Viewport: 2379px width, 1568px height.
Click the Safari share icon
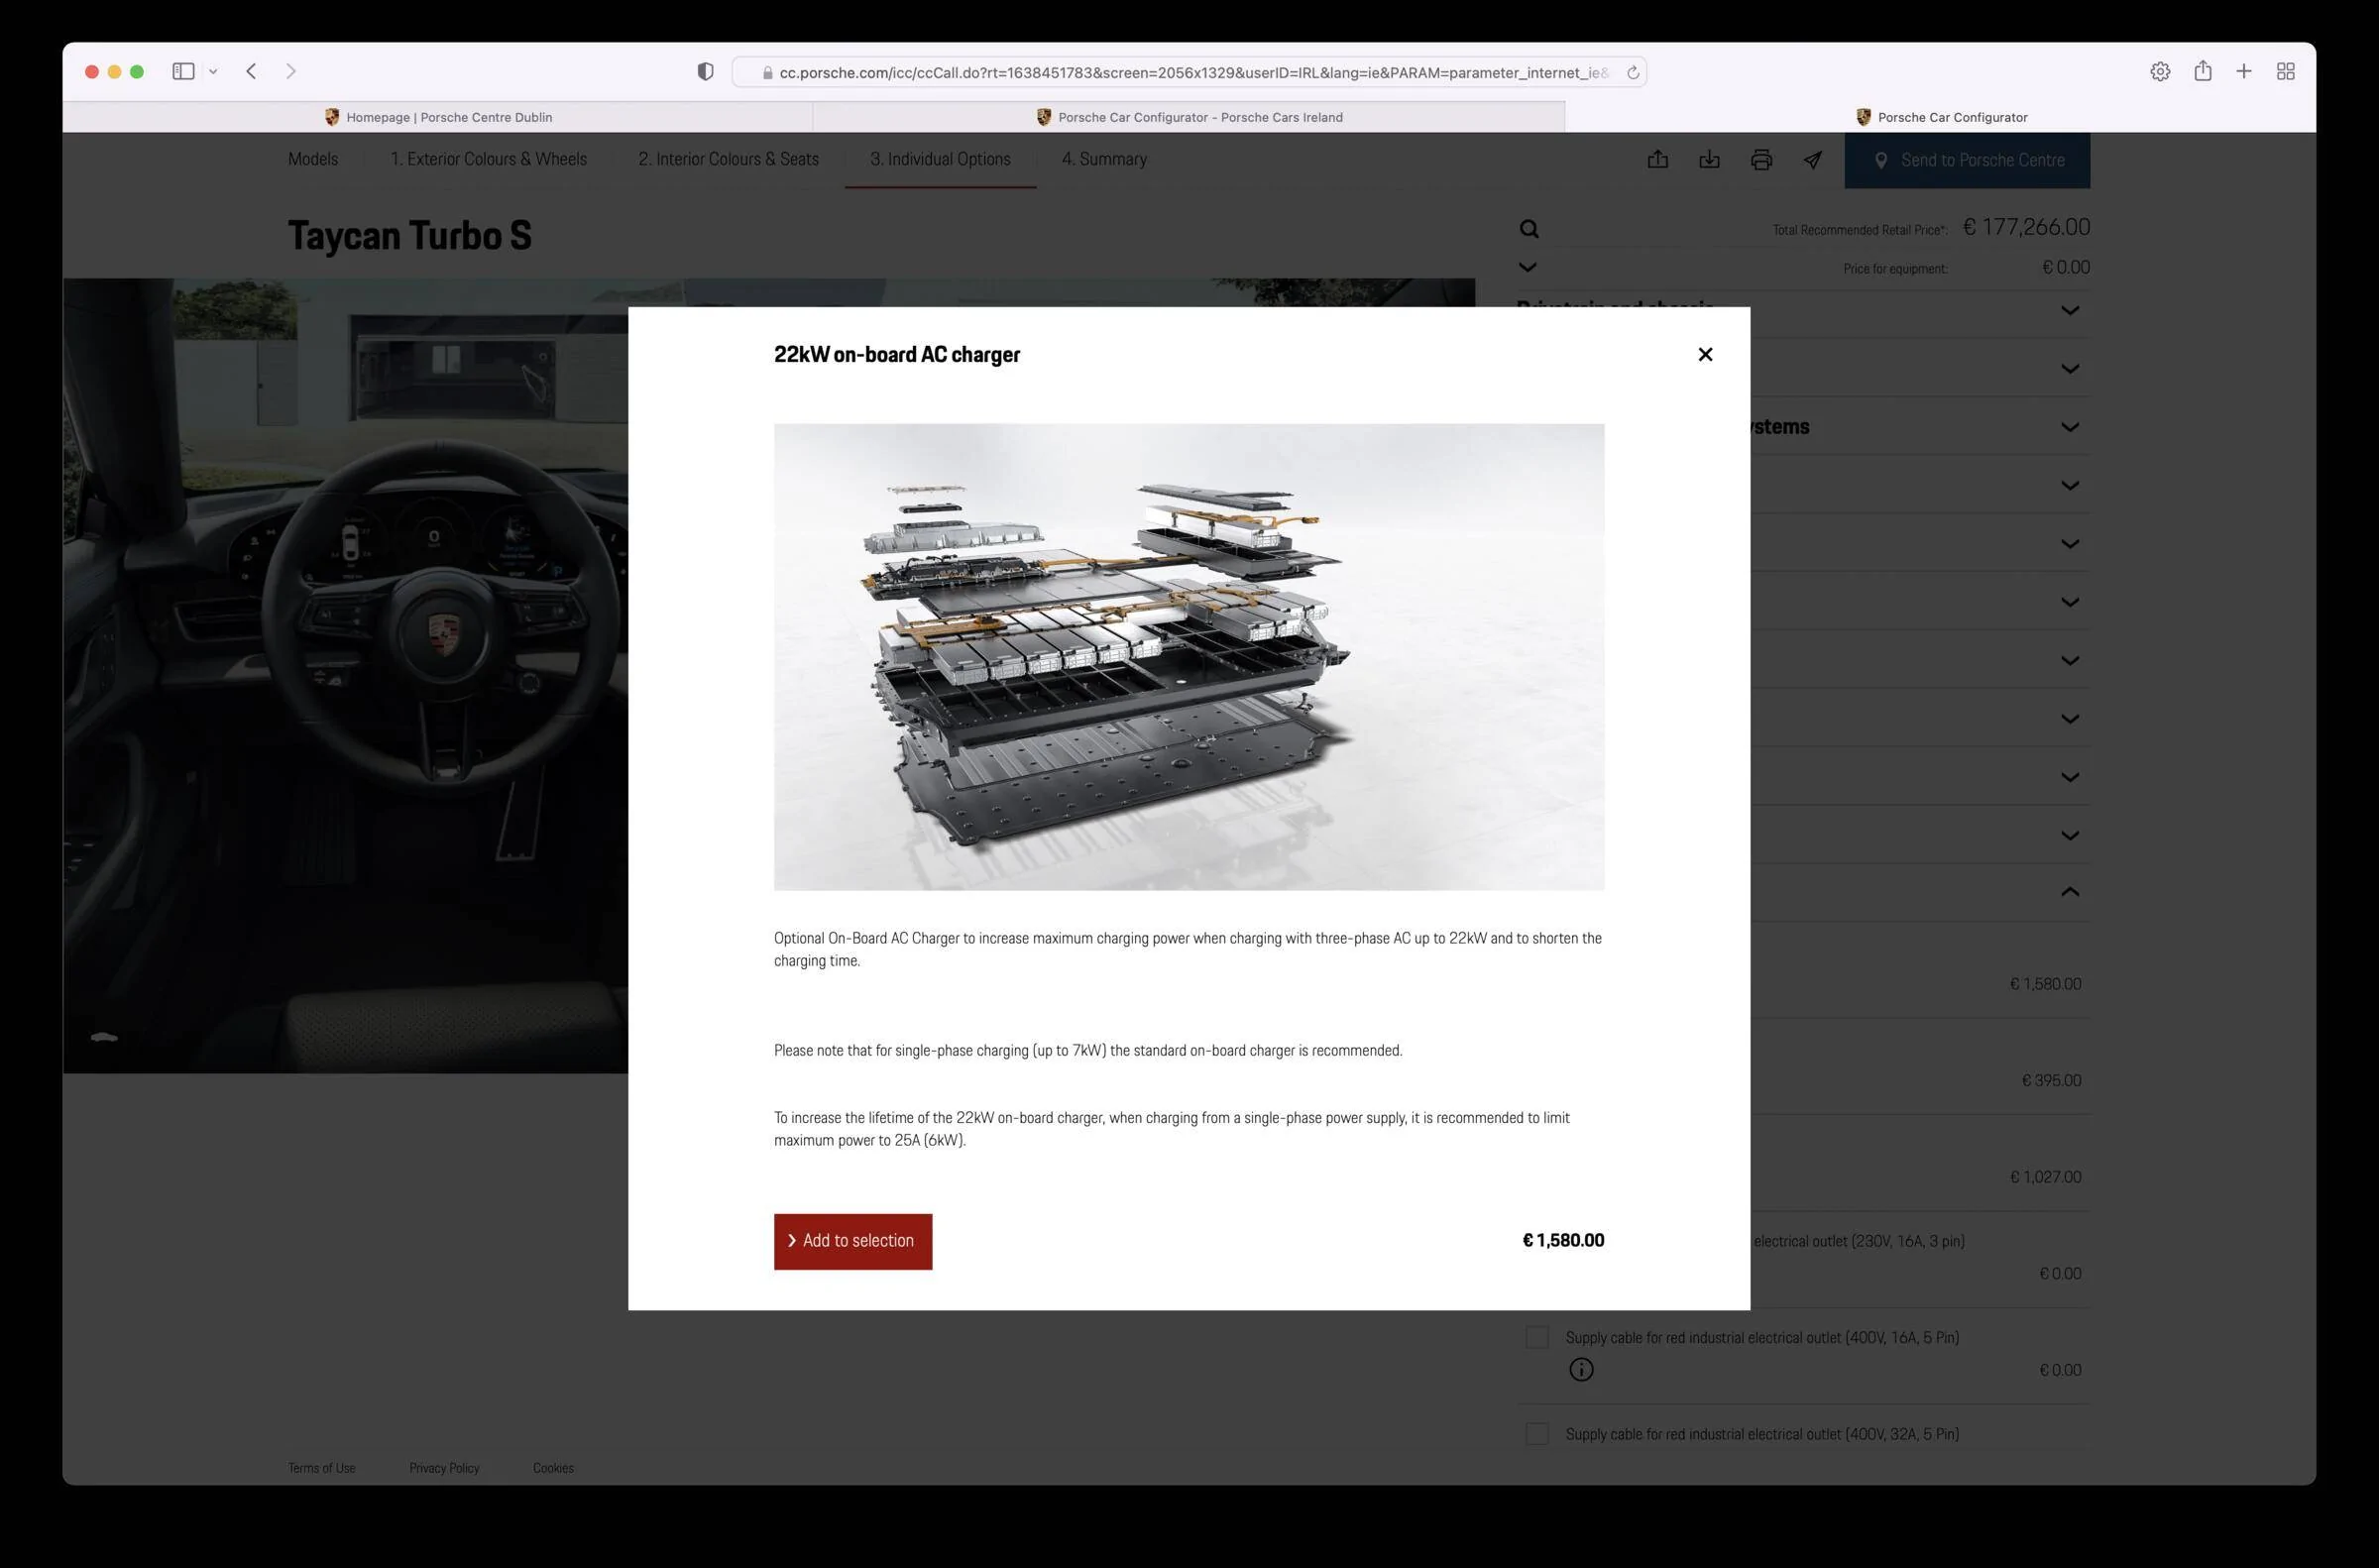(2202, 71)
